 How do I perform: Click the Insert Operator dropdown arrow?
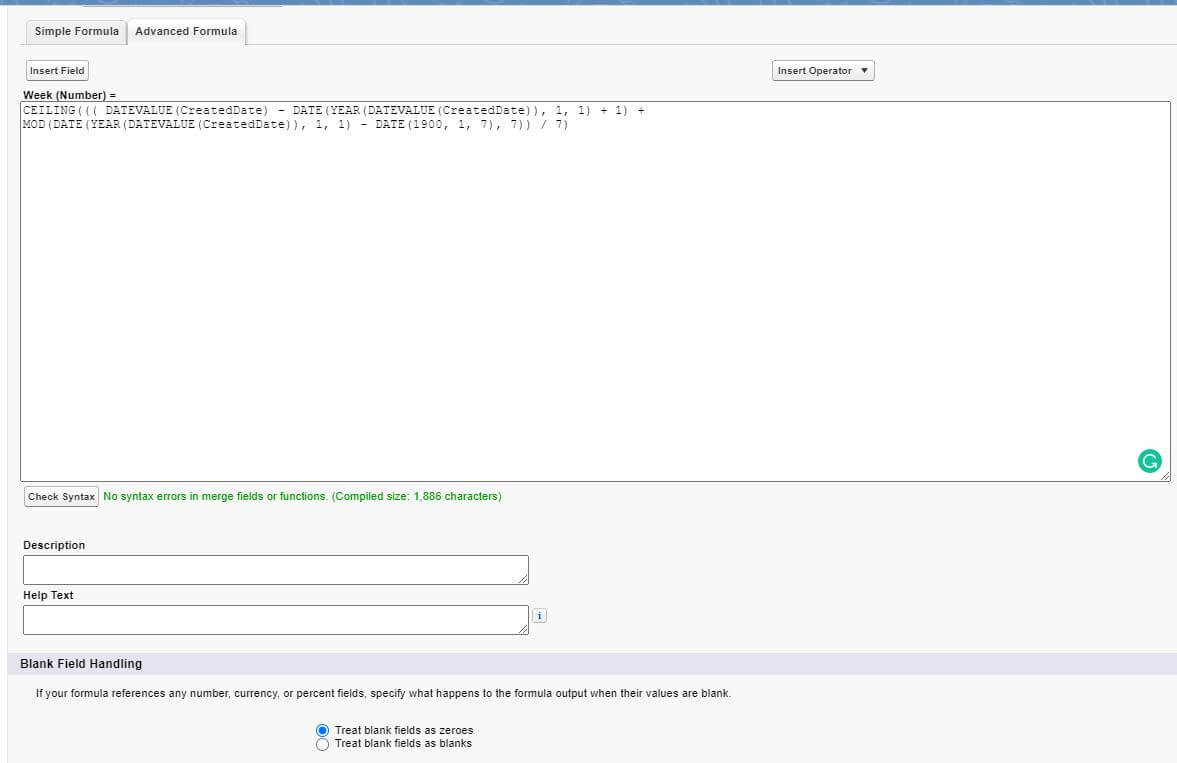coord(864,70)
